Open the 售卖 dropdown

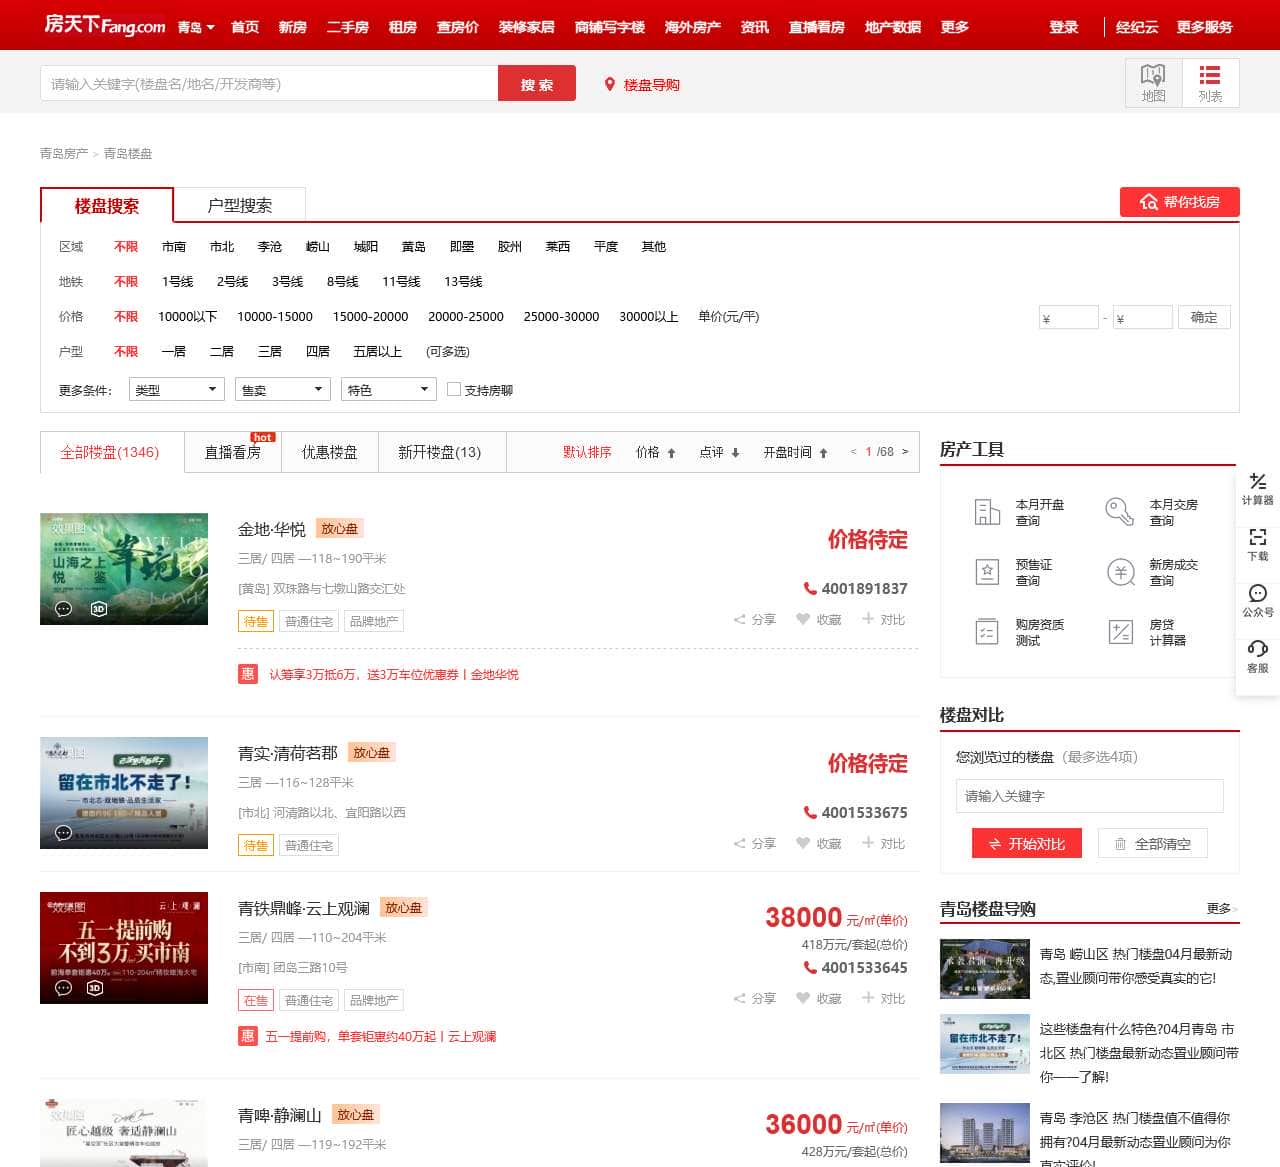point(283,389)
